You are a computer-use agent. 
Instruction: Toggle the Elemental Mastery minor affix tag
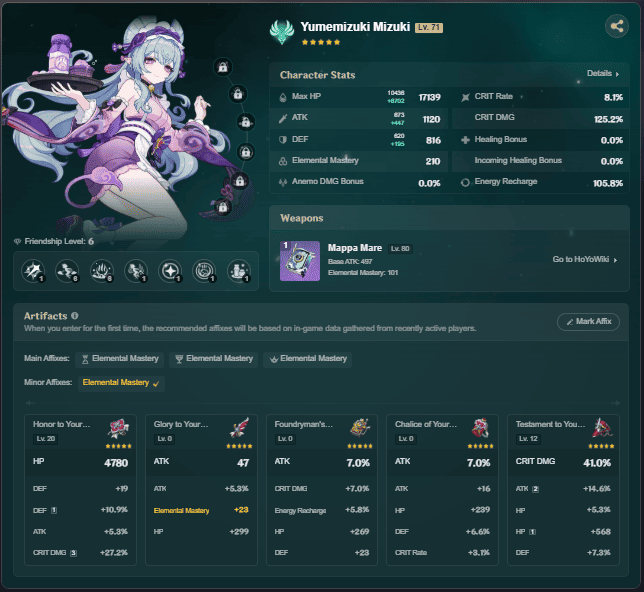click(121, 383)
